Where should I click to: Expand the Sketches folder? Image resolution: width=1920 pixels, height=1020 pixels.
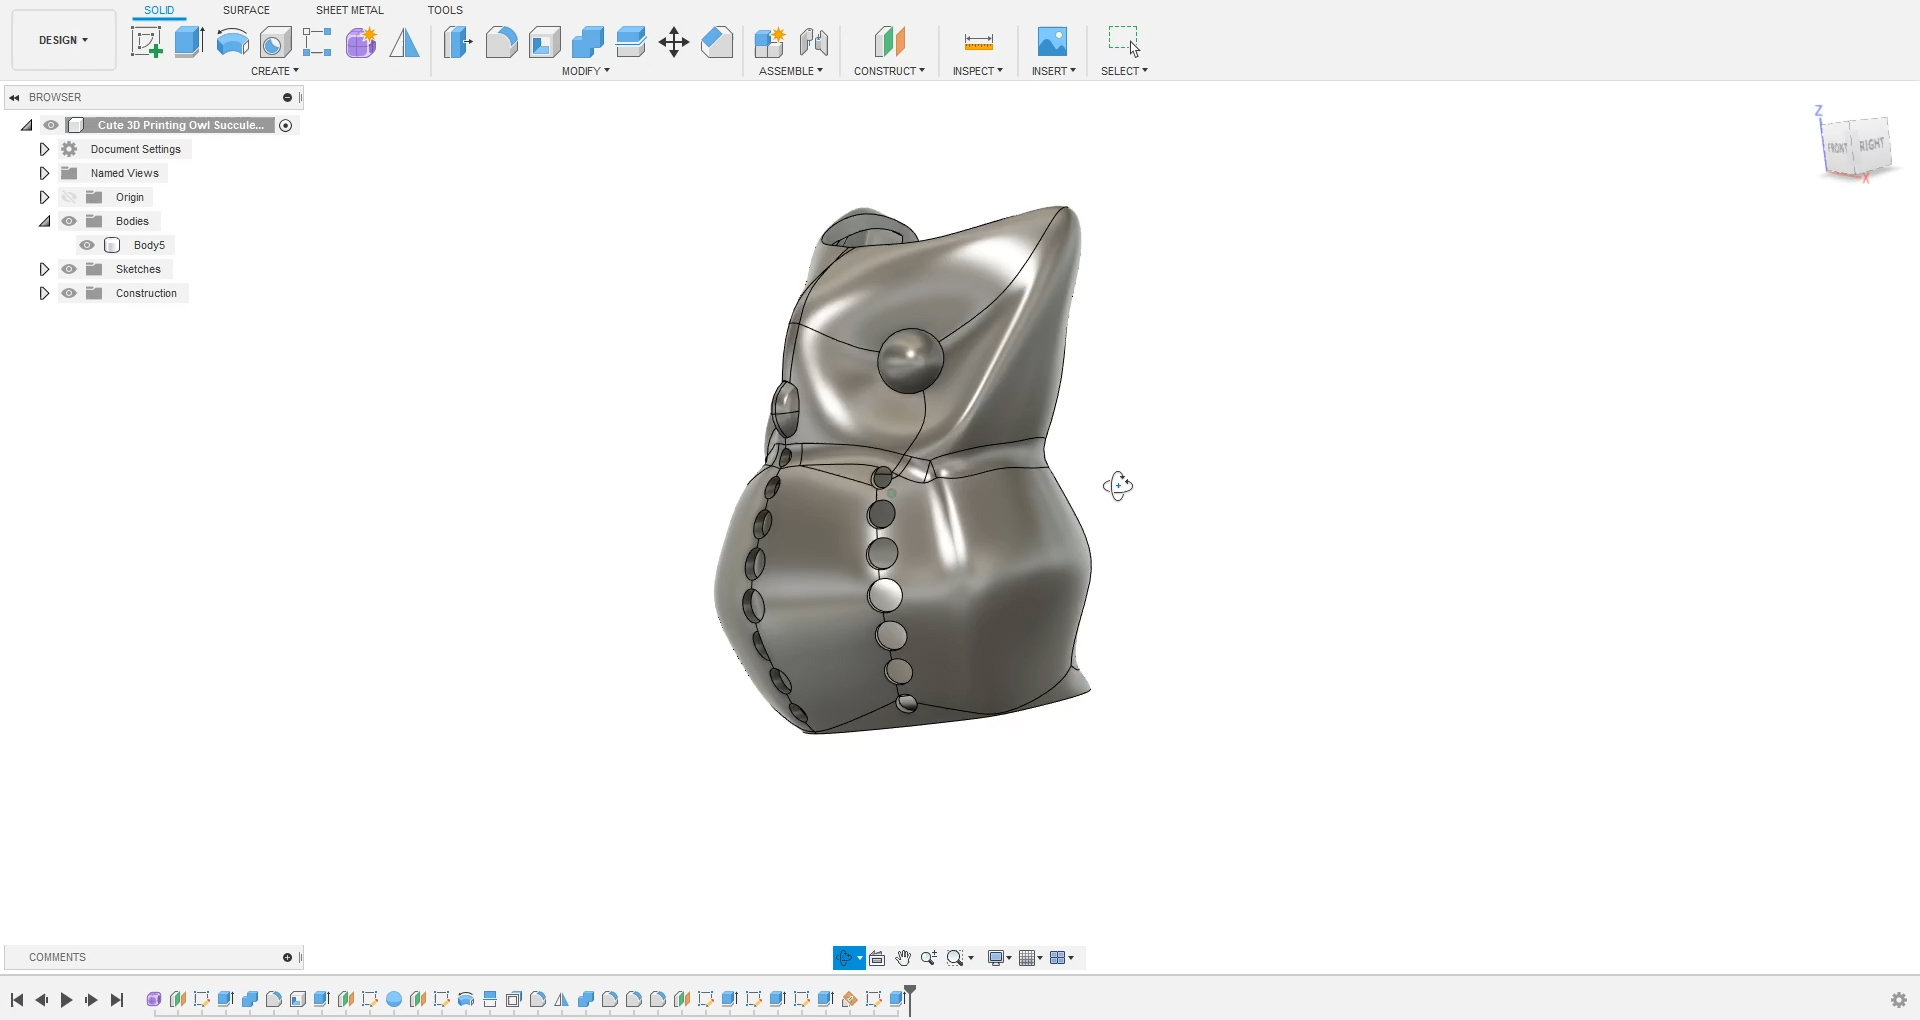[x=44, y=269]
